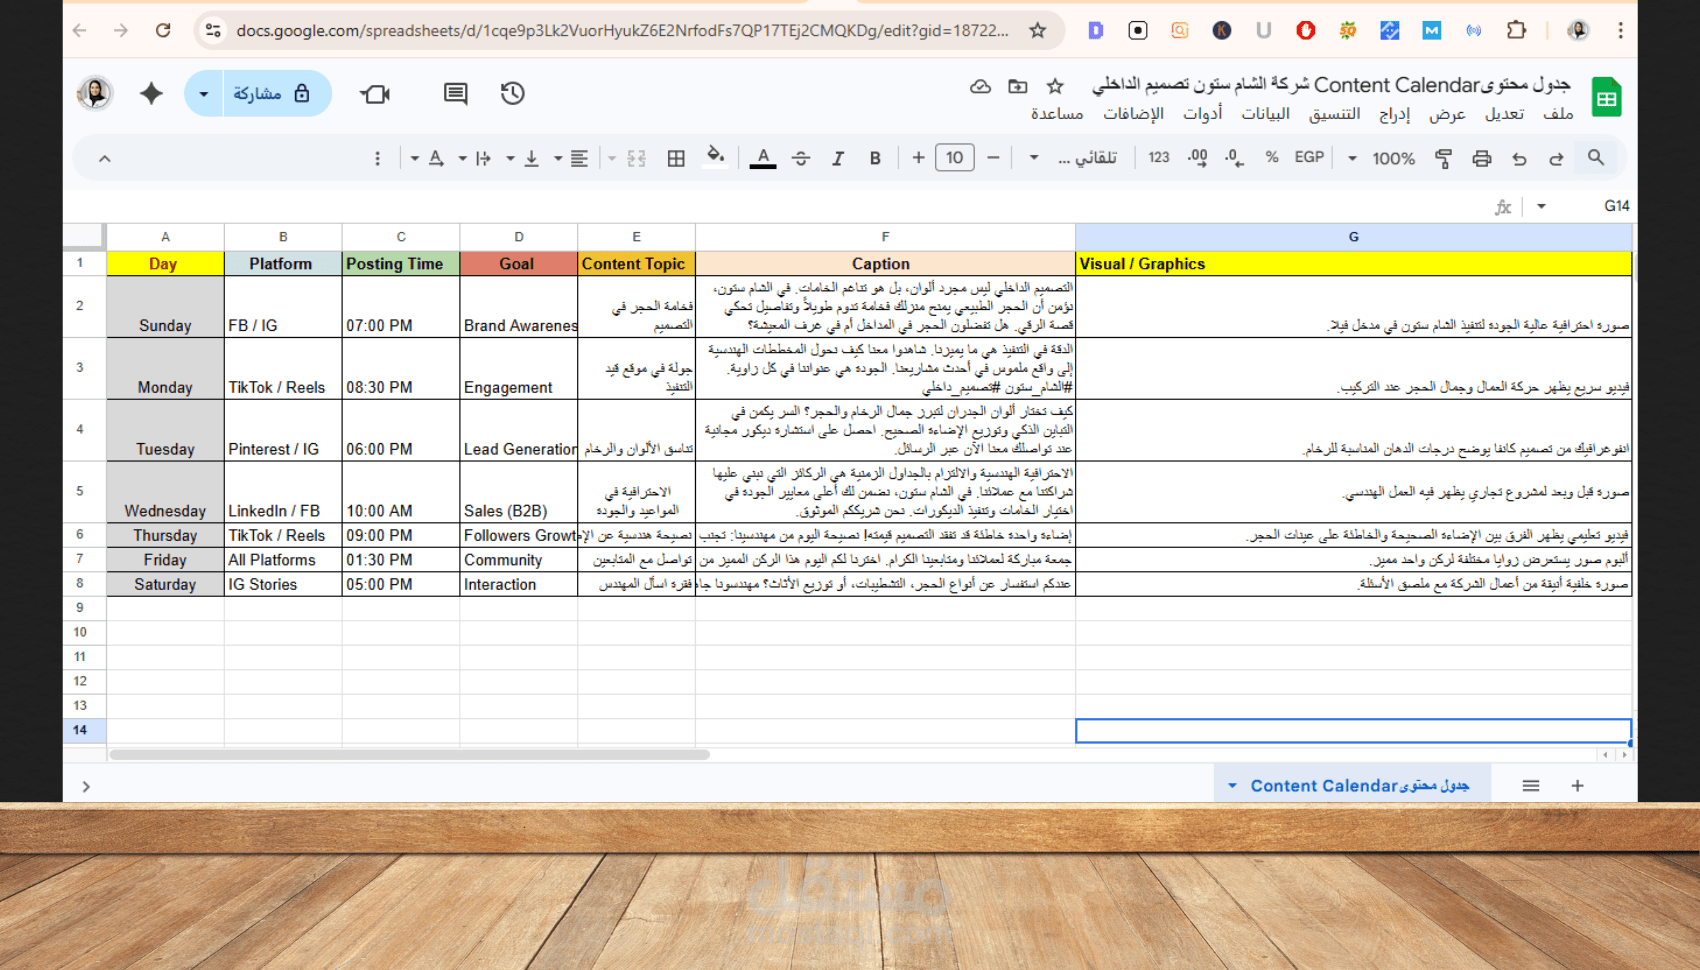Click the print icon
The height and width of the screenshot is (970, 1700).
coord(1481,158)
